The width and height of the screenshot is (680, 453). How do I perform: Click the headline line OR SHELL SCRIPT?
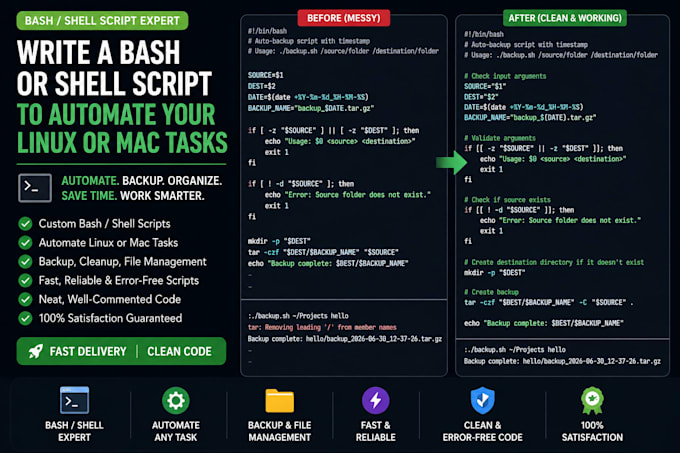click(x=114, y=83)
